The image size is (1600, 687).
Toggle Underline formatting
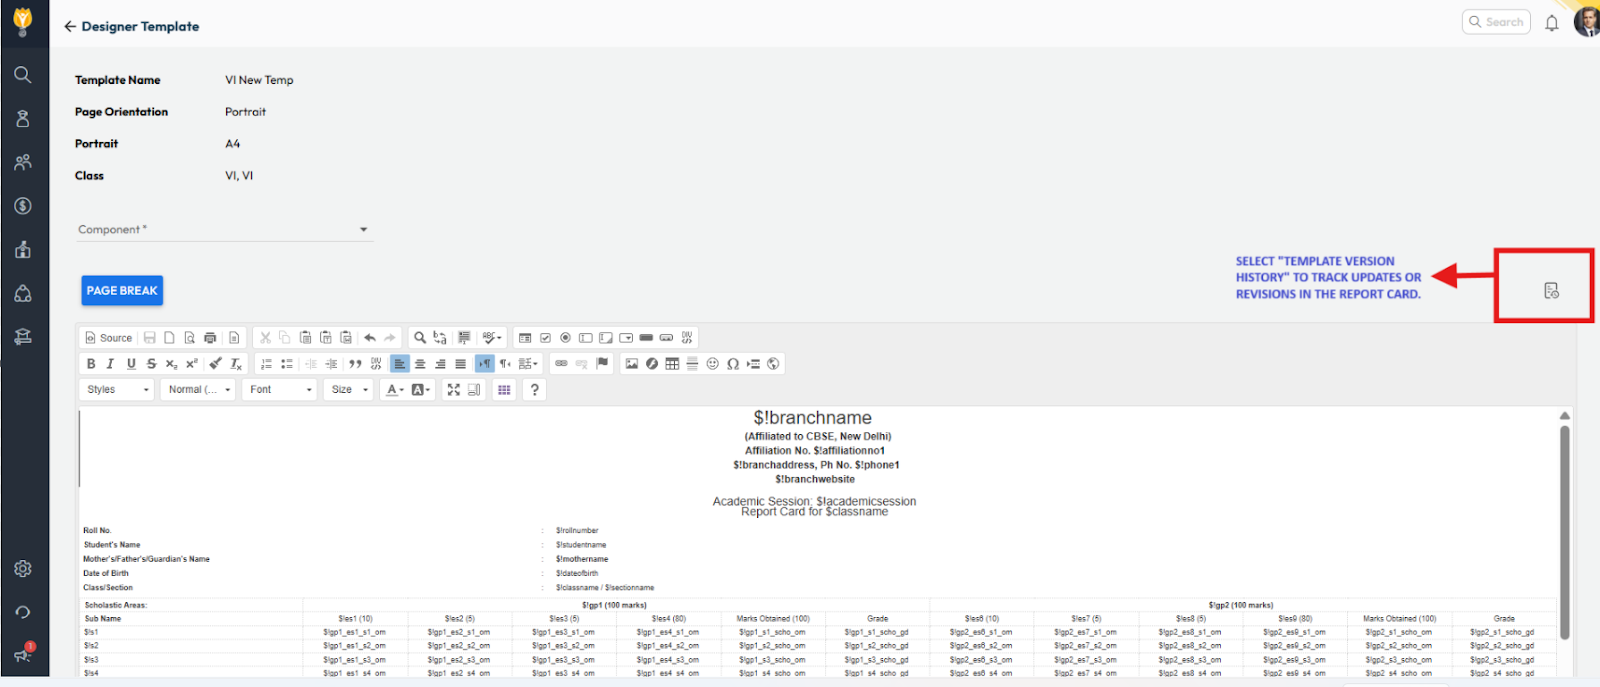pos(131,364)
